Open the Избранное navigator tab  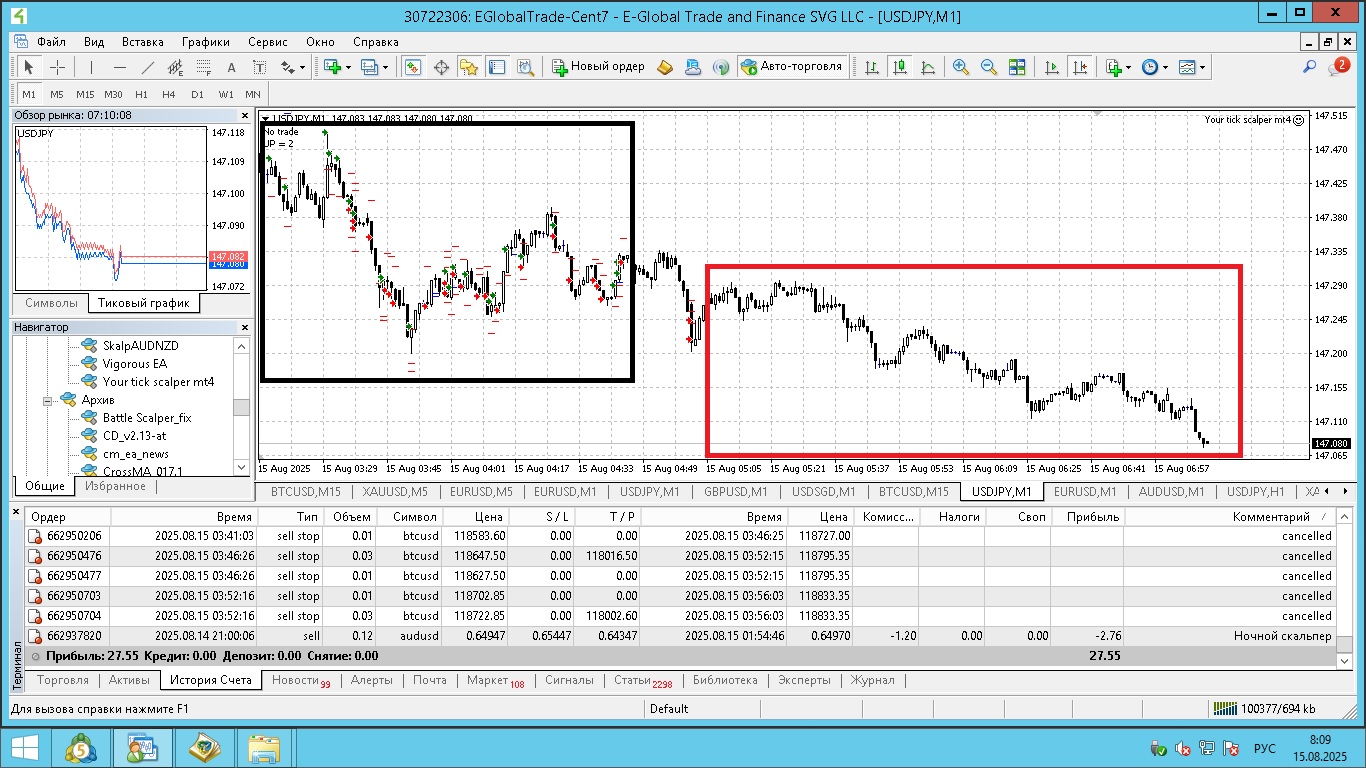(115, 486)
